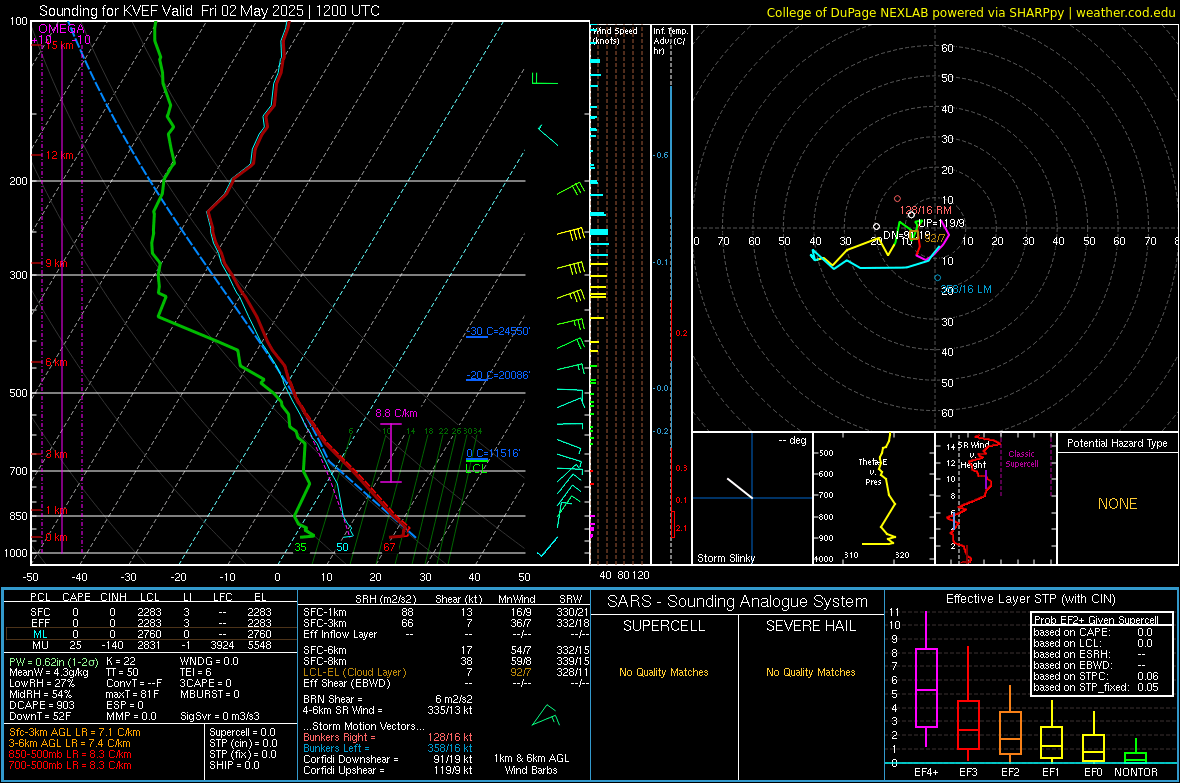Click the sounding title for KVEF
This screenshot has width=1180, height=783.
[x=209, y=11]
